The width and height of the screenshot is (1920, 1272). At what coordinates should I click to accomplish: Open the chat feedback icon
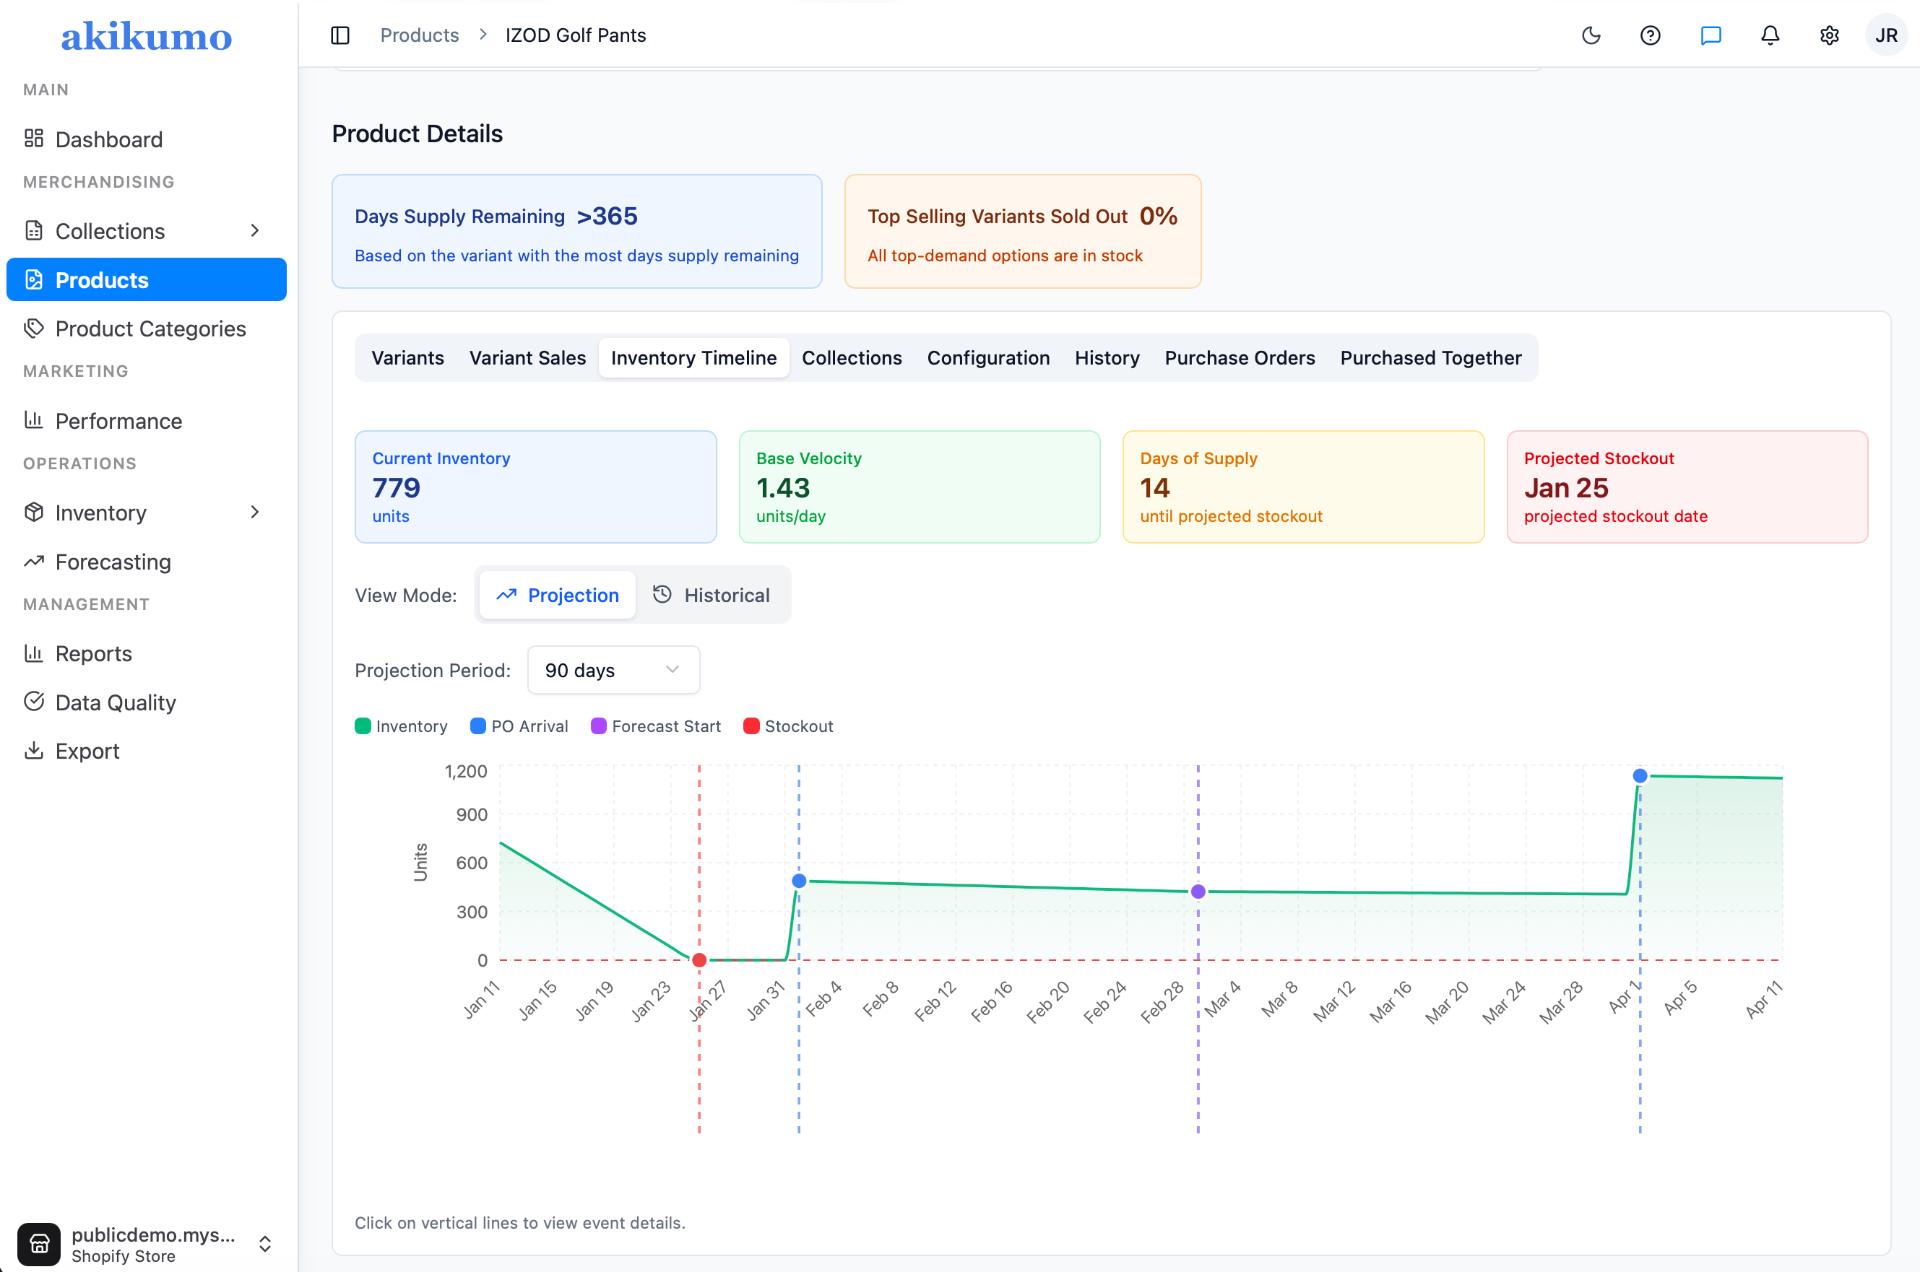1711,35
